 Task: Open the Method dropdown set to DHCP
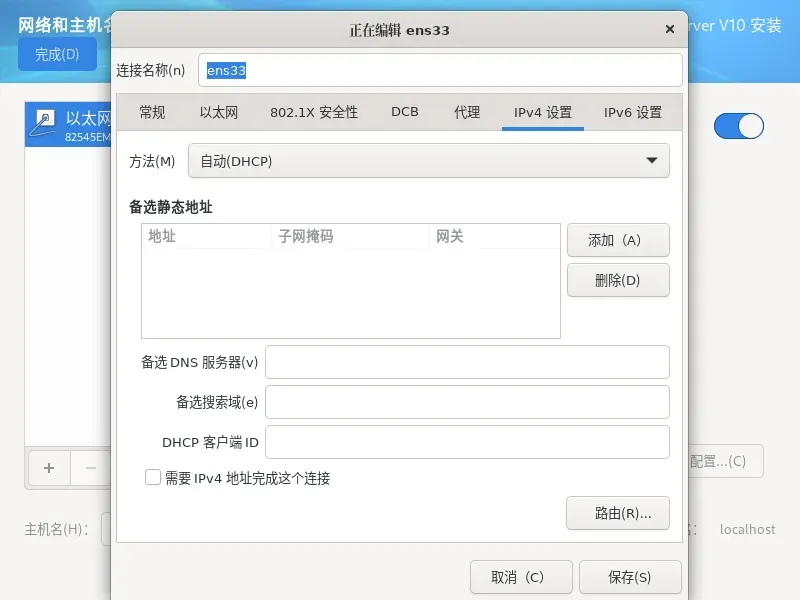coord(428,161)
